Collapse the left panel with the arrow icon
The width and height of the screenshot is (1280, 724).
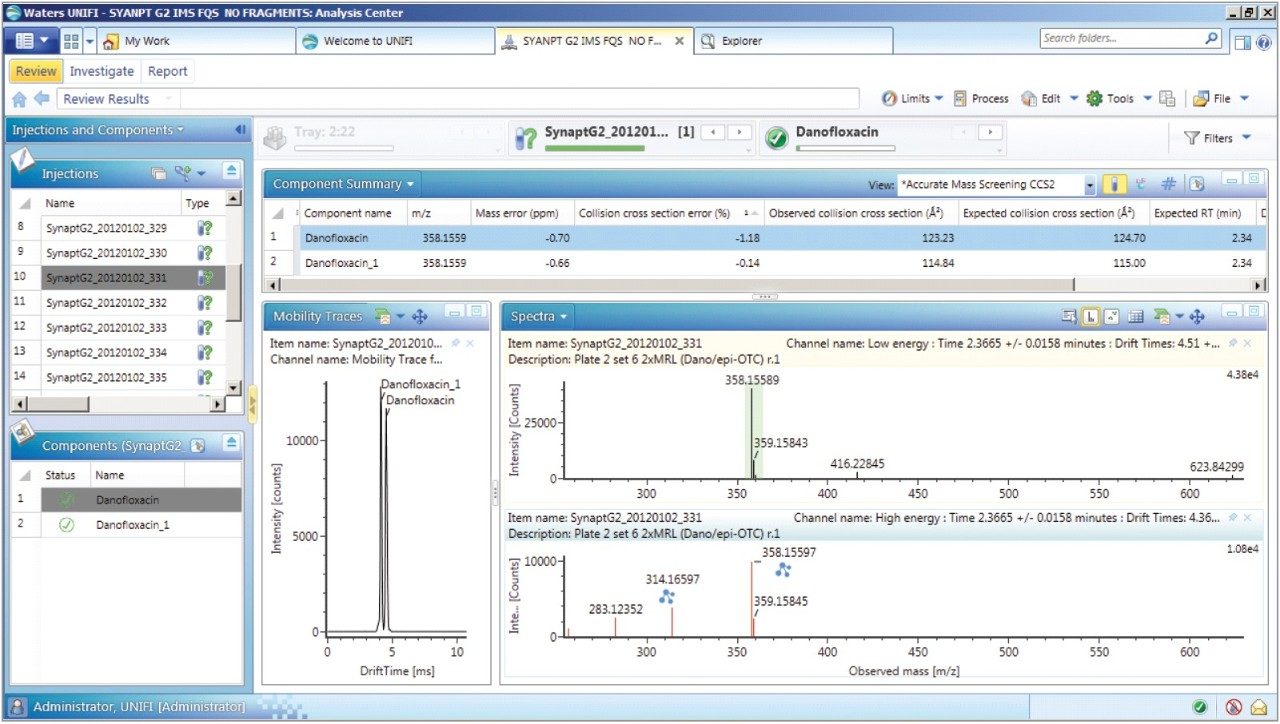(240, 130)
